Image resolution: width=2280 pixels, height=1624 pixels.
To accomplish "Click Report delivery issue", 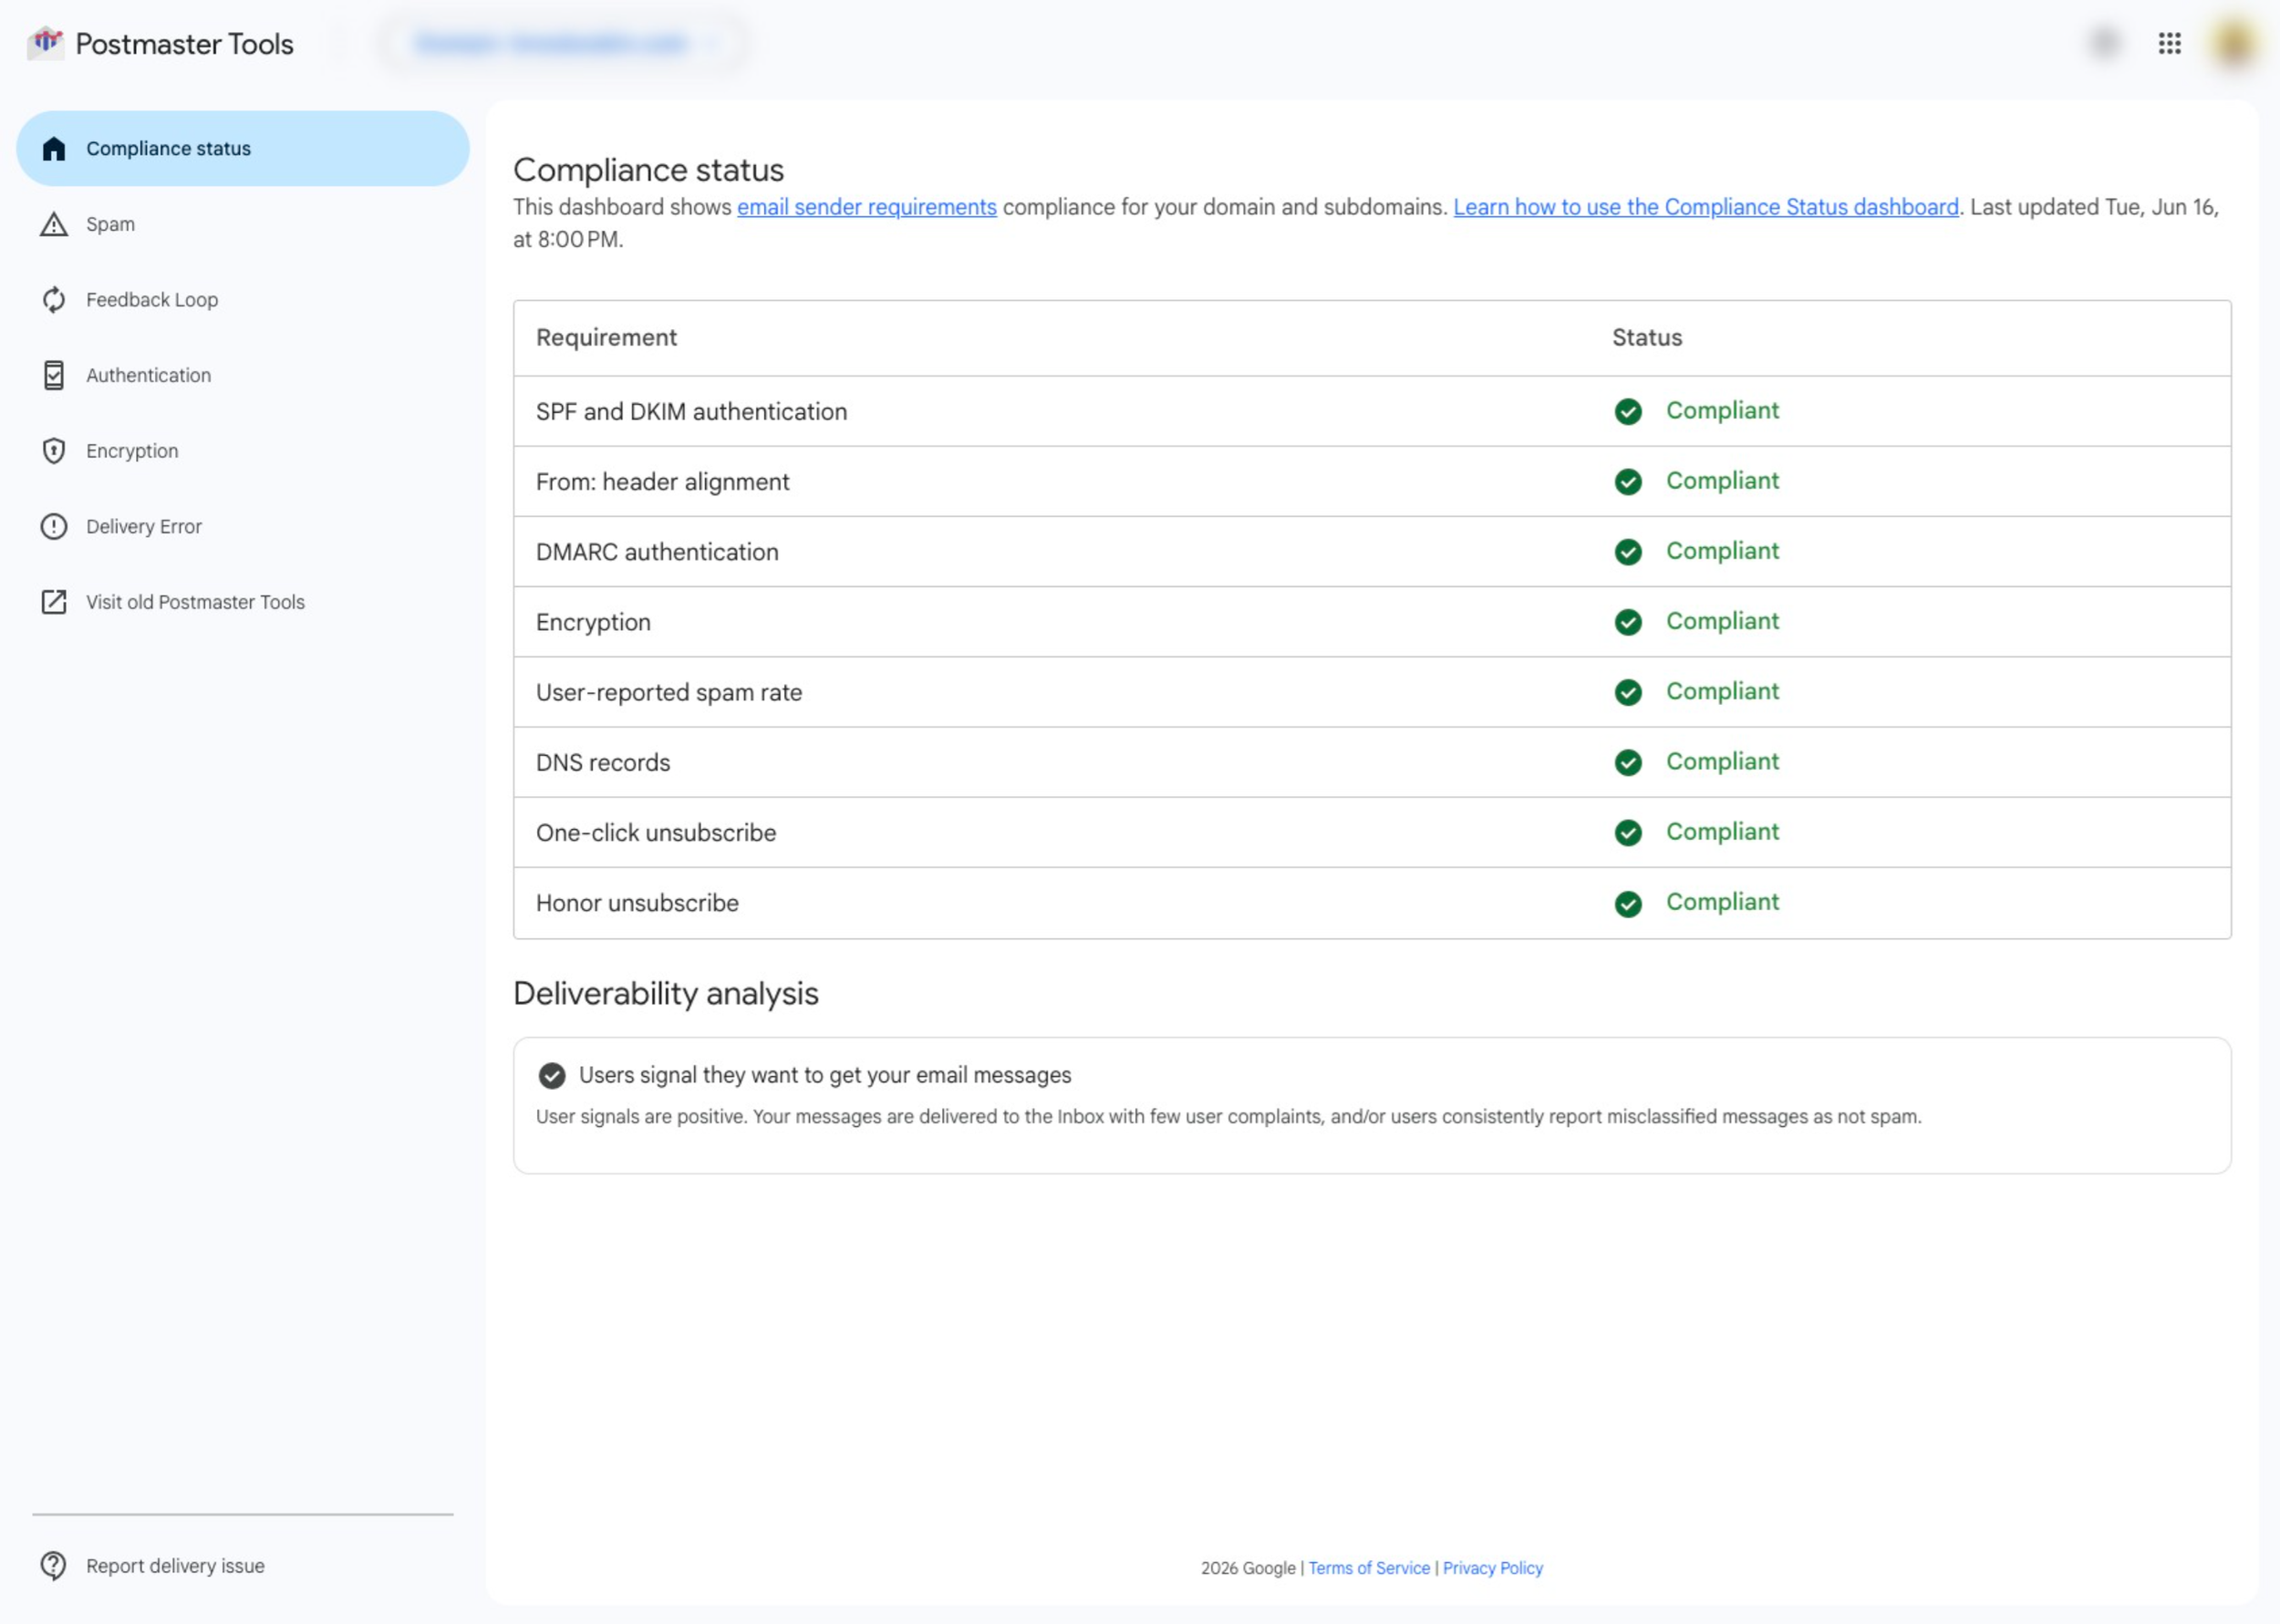I will pos(243,1566).
